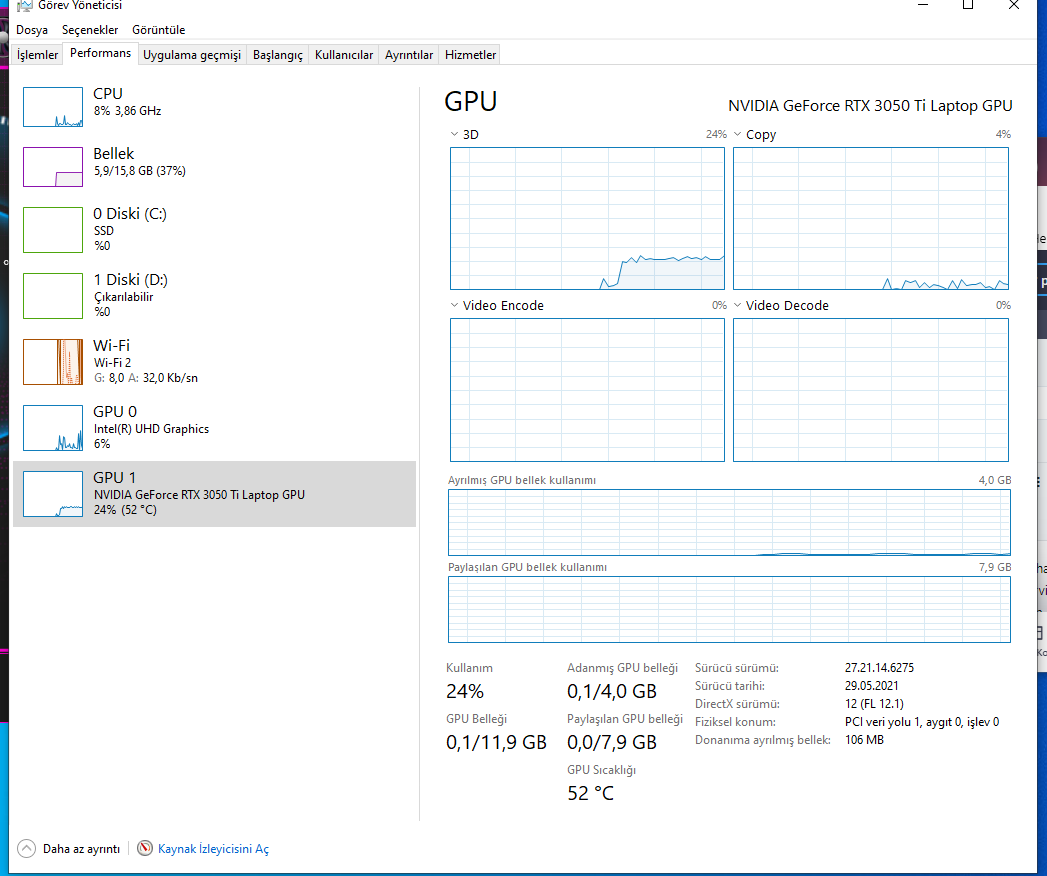Click the 106 MB reserved memory value
This screenshot has width=1047, height=876.
(x=864, y=740)
